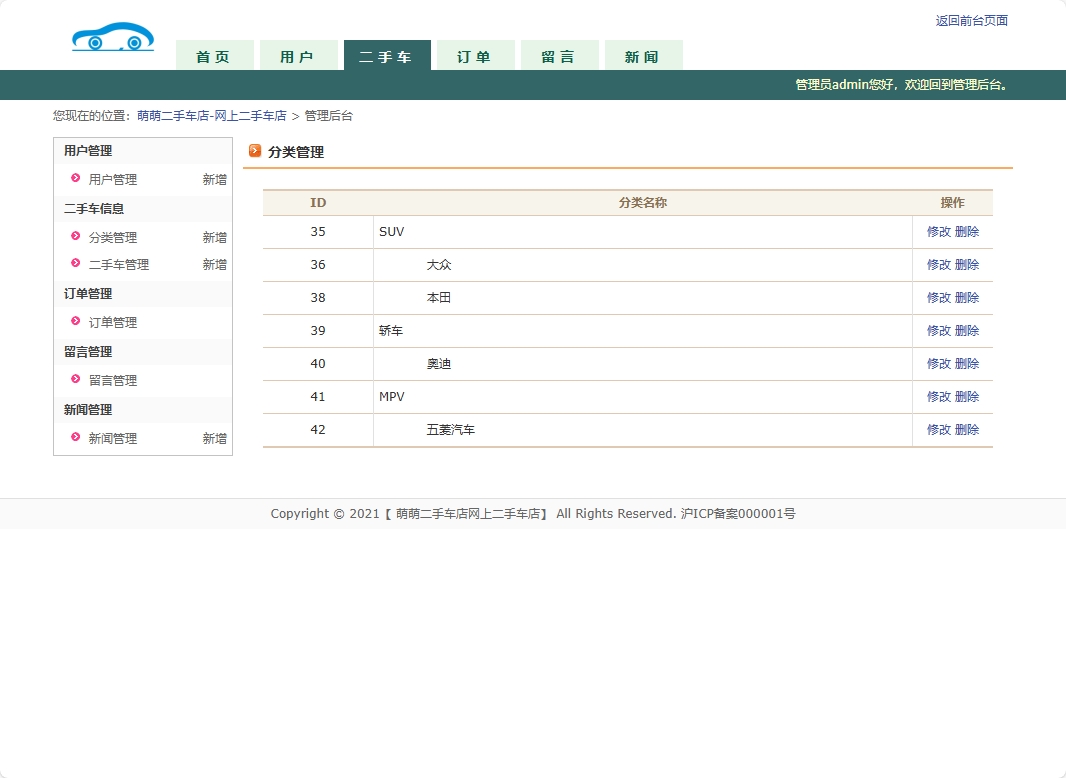Screen dimensions: 1066x778
Task: Click 新增 next to 二手车管理
Action: (x=214, y=265)
